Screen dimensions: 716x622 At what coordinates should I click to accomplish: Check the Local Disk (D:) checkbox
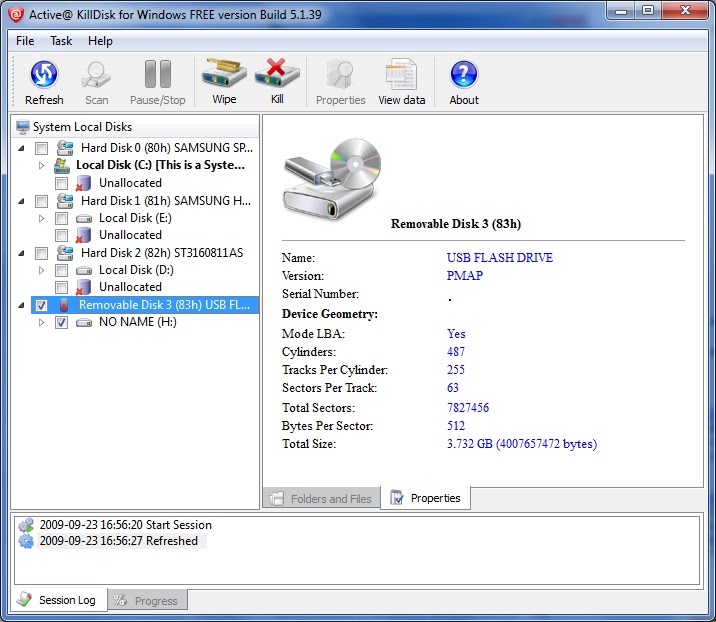pyautogui.click(x=62, y=270)
